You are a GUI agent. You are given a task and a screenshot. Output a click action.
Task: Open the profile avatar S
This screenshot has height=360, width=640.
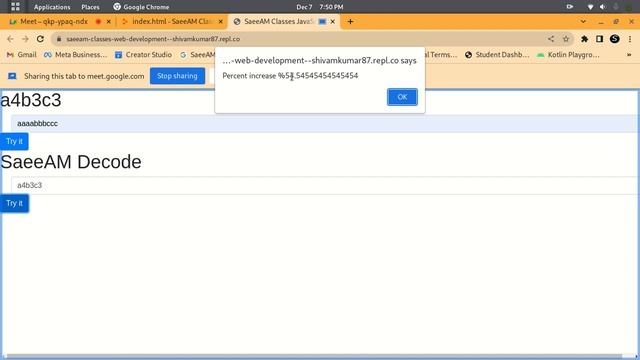615,39
